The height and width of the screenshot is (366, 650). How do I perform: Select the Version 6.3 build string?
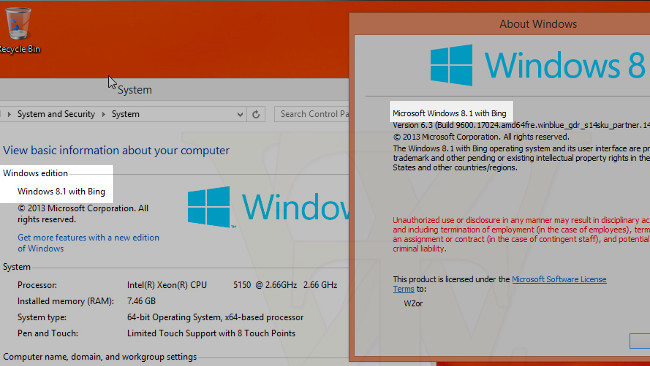pyautogui.click(x=521, y=125)
